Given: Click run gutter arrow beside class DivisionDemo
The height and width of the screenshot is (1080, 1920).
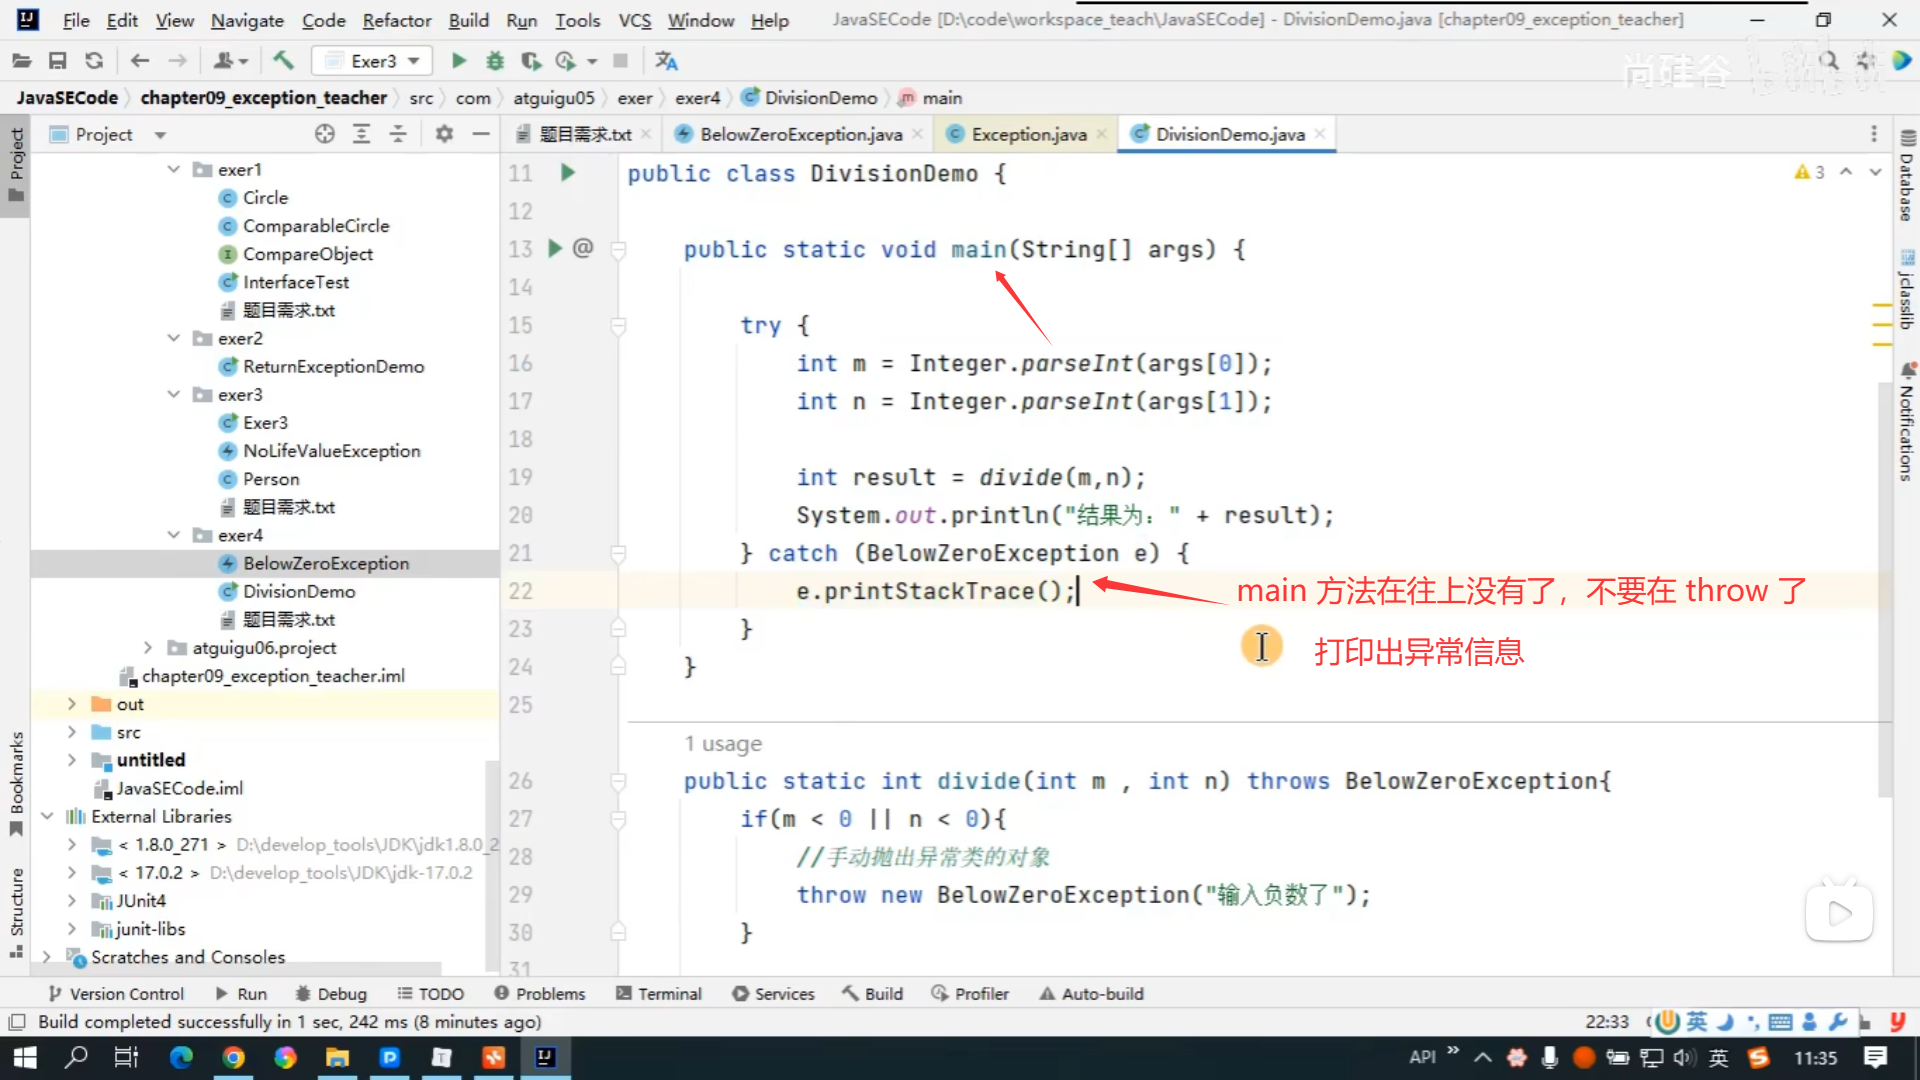Looking at the screenshot, I should (x=568, y=173).
